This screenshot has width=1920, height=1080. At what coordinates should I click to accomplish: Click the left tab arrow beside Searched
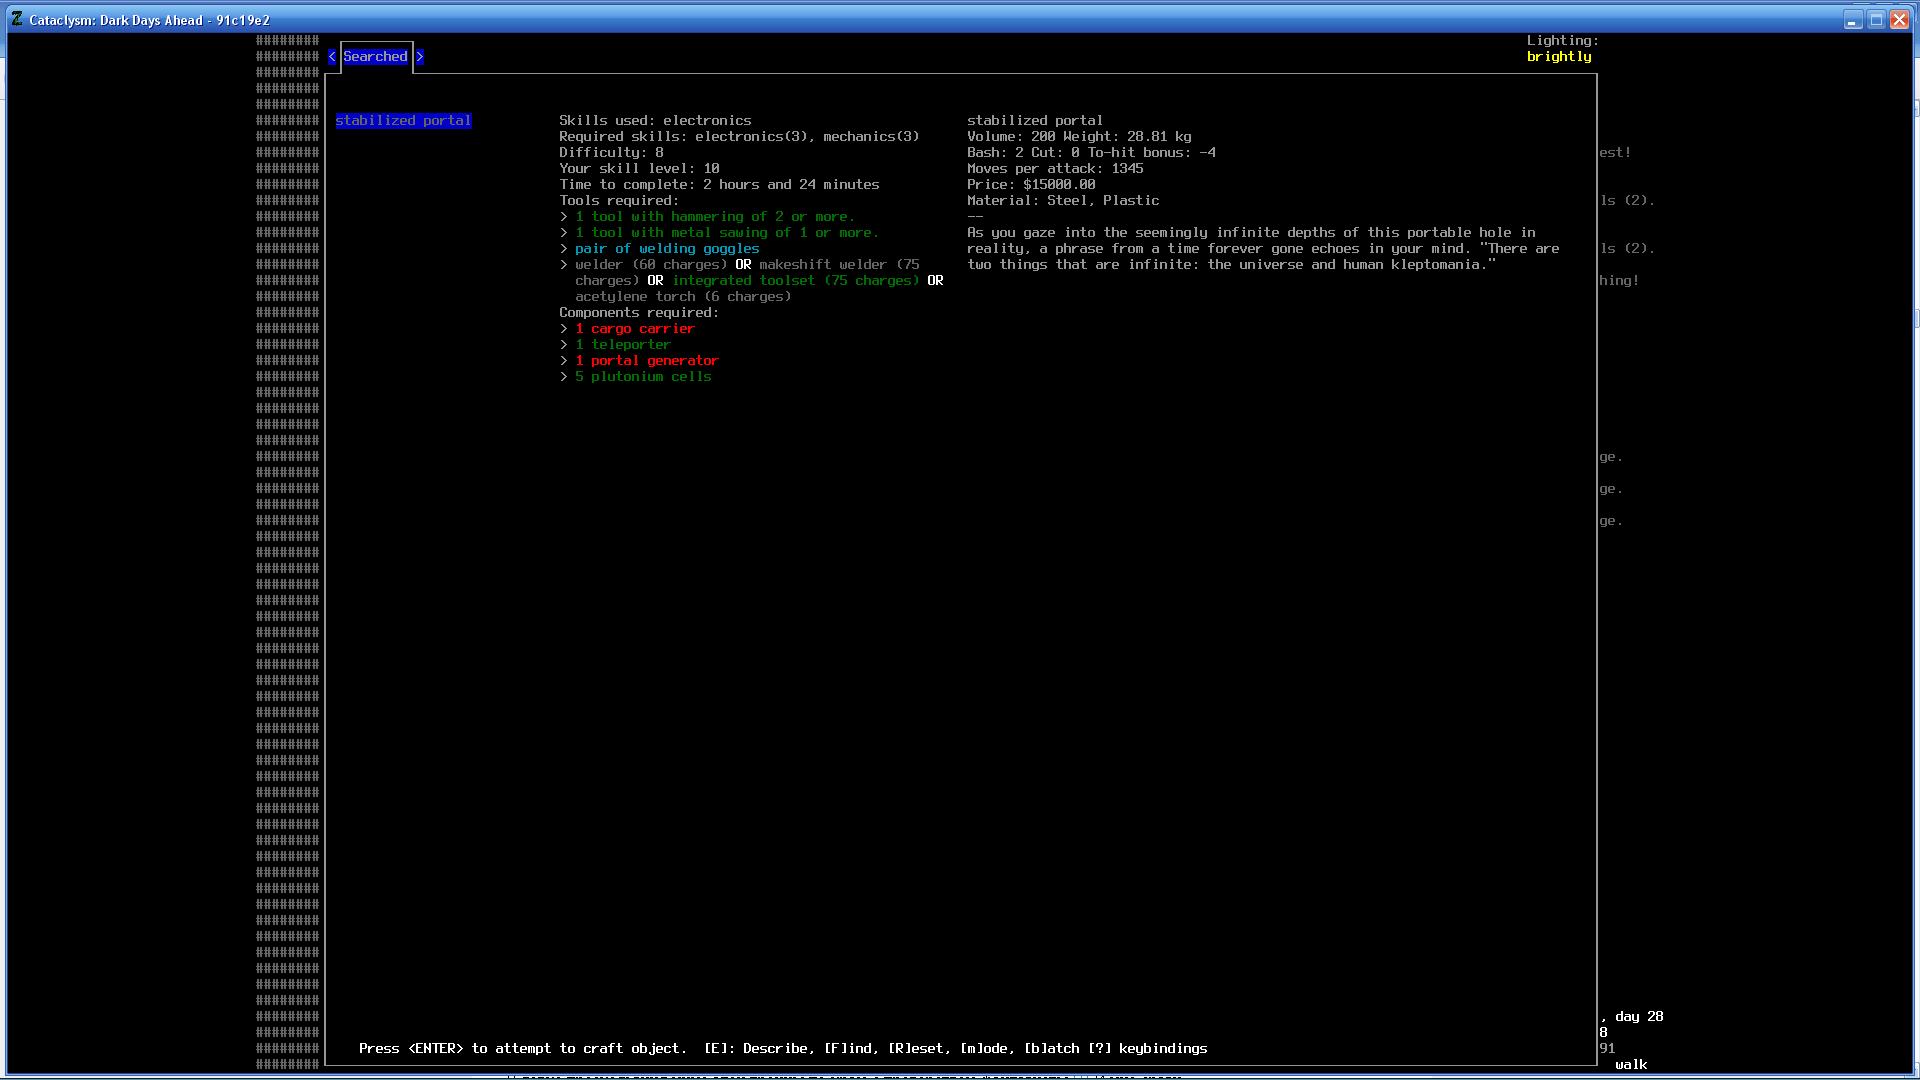[332, 57]
